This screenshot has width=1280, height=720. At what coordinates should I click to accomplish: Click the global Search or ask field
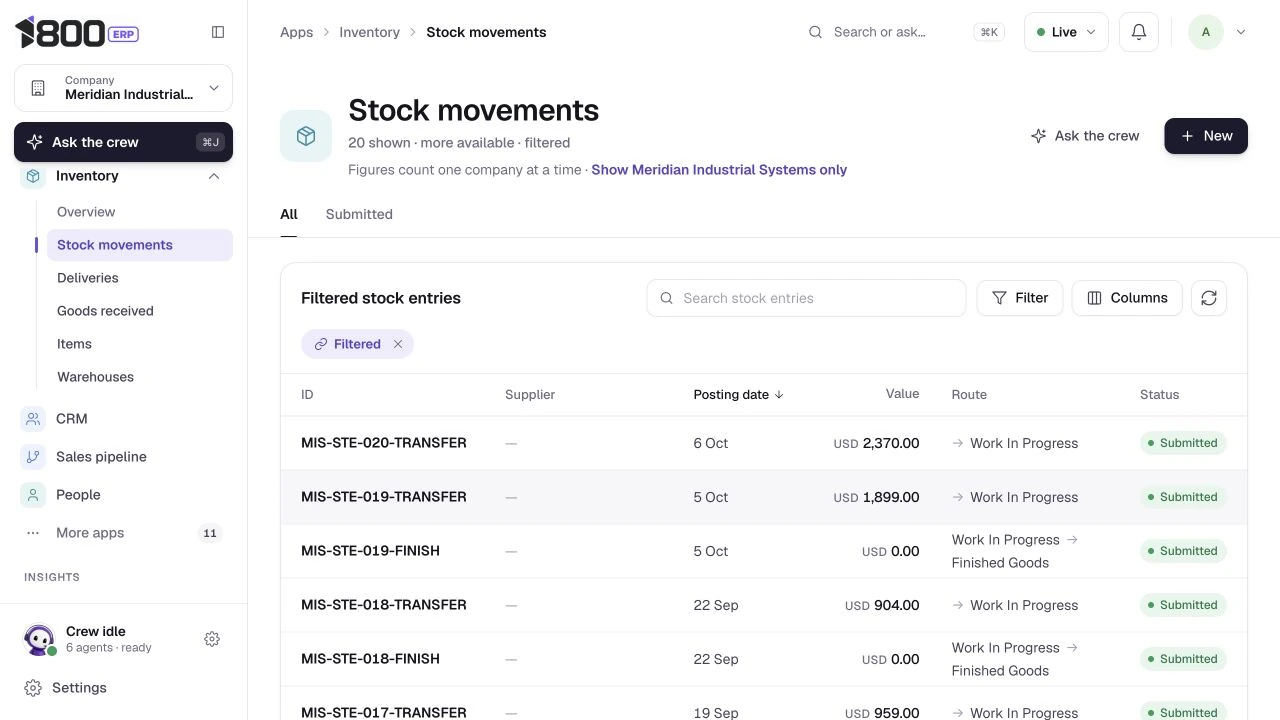coord(906,32)
